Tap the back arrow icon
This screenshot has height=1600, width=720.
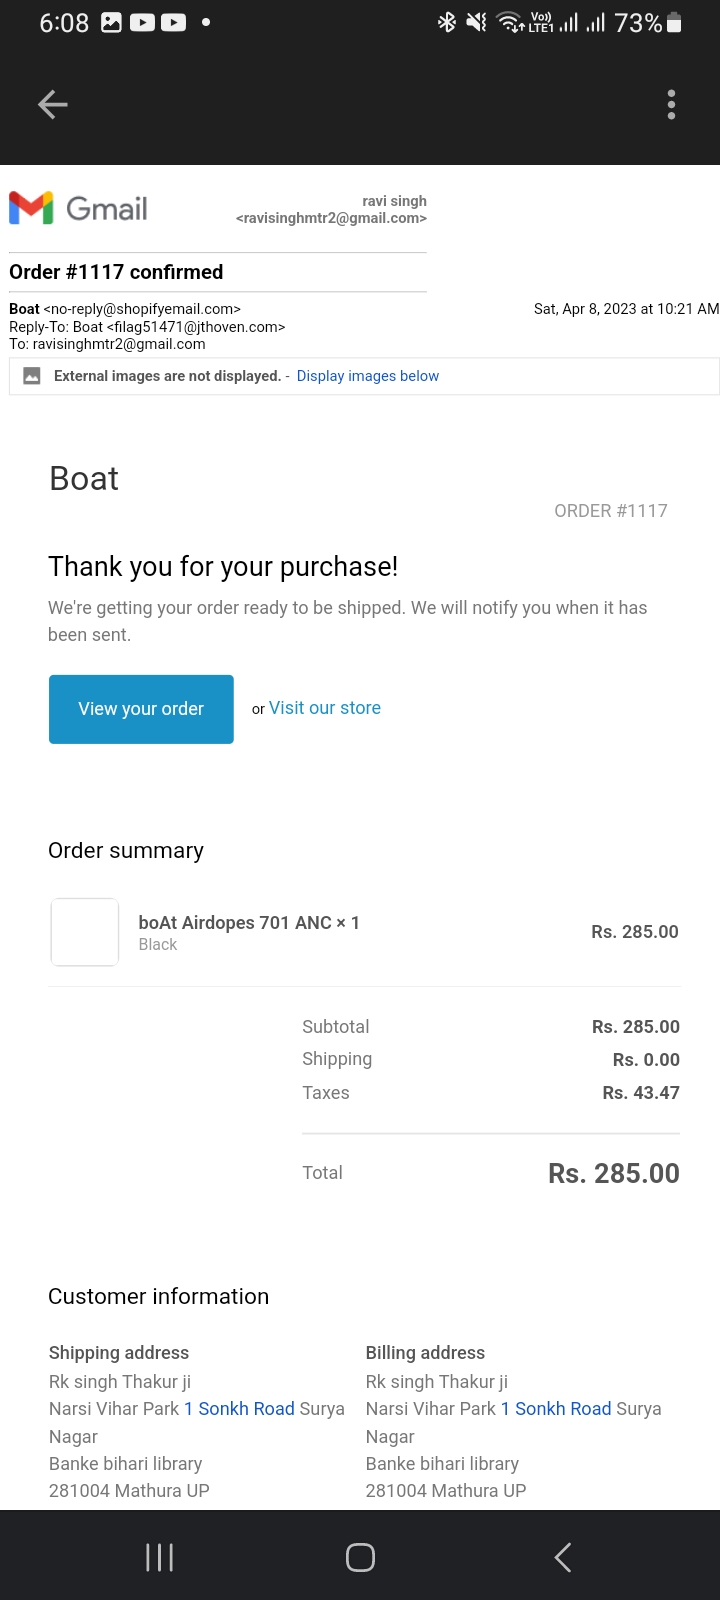[52, 104]
